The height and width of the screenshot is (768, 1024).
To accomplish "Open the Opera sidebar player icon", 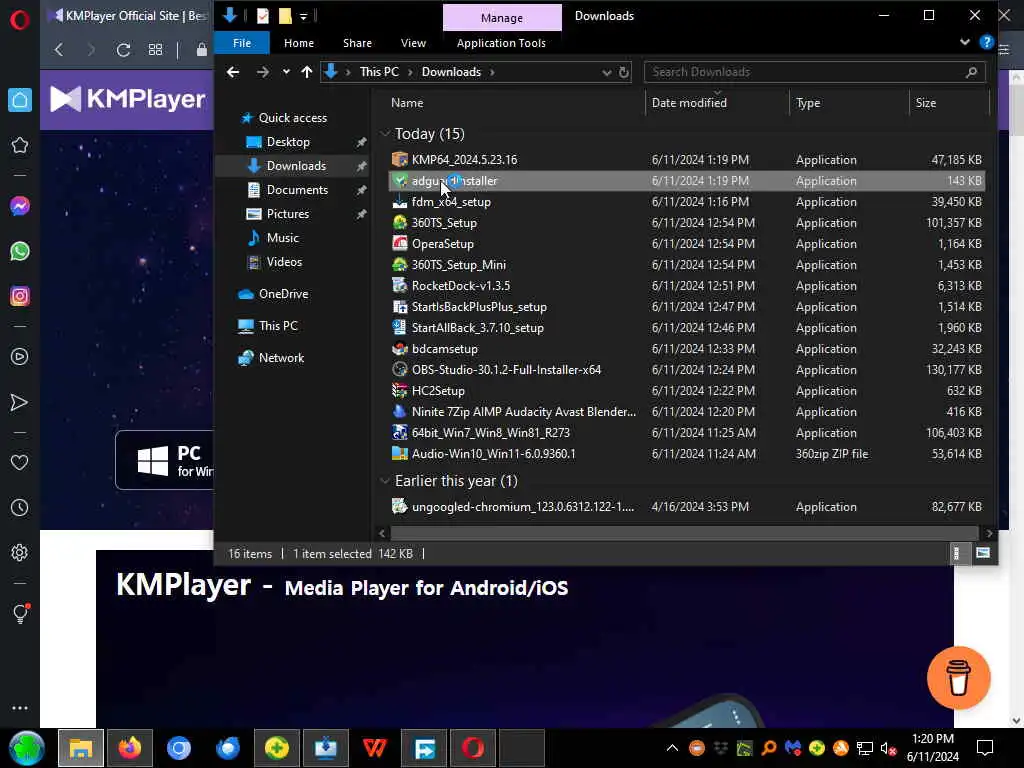I will pos(20,357).
